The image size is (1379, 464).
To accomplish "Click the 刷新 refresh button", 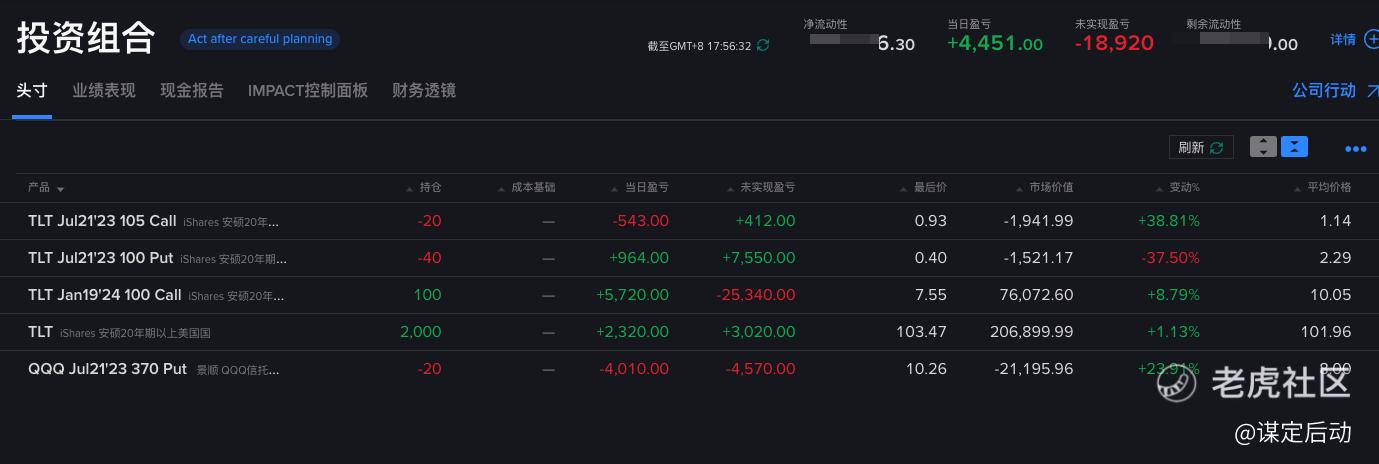I will click(x=1201, y=147).
